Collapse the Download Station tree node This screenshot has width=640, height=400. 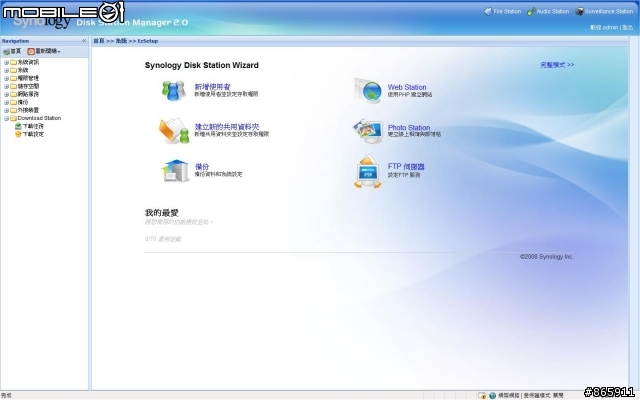point(6,118)
